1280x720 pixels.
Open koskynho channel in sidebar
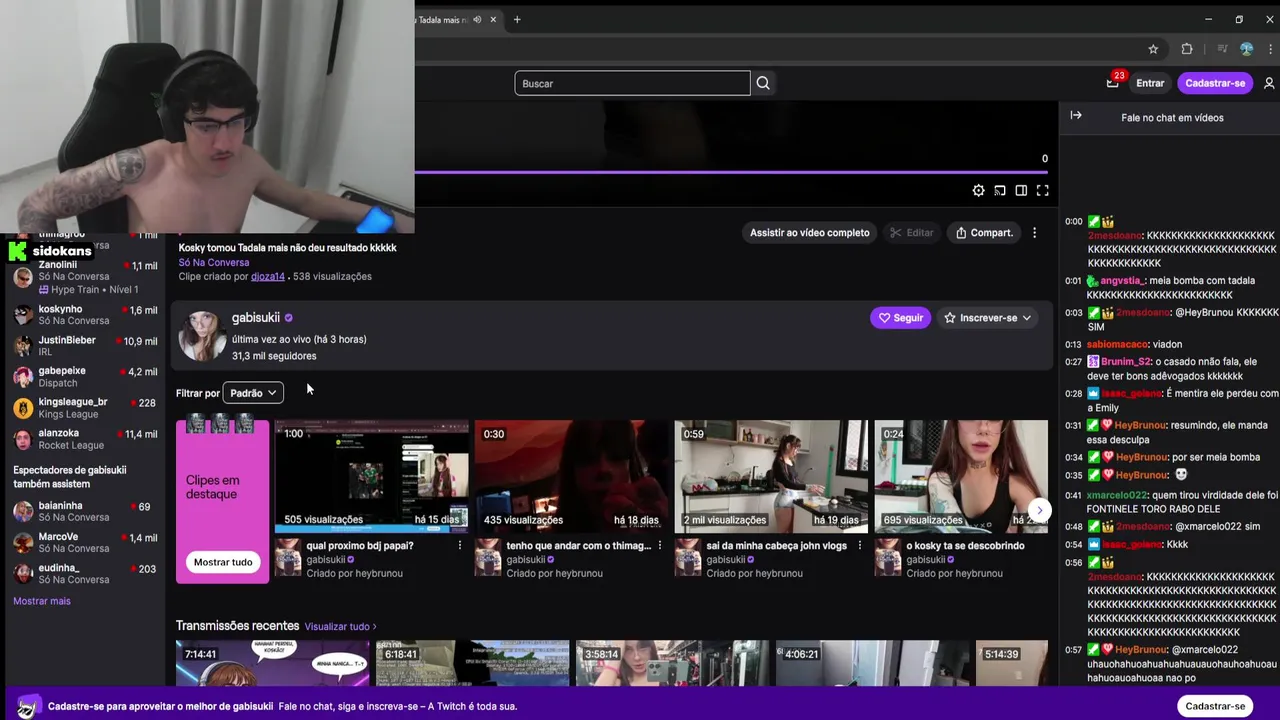tap(85, 314)
